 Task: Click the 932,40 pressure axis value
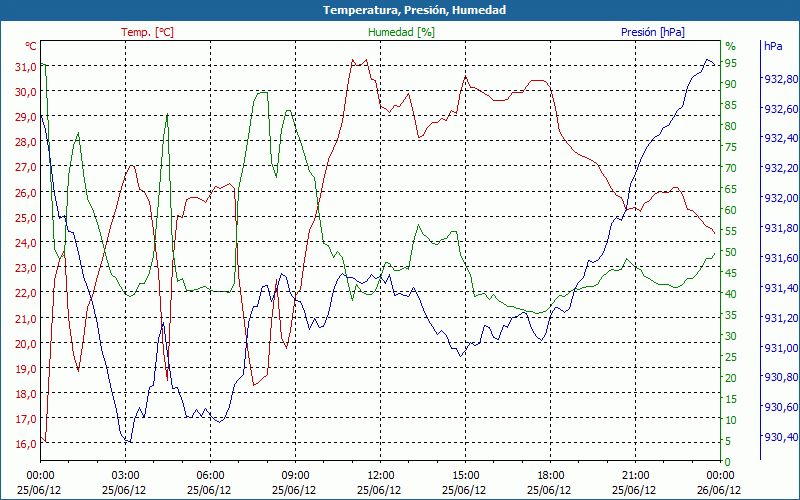781,138
